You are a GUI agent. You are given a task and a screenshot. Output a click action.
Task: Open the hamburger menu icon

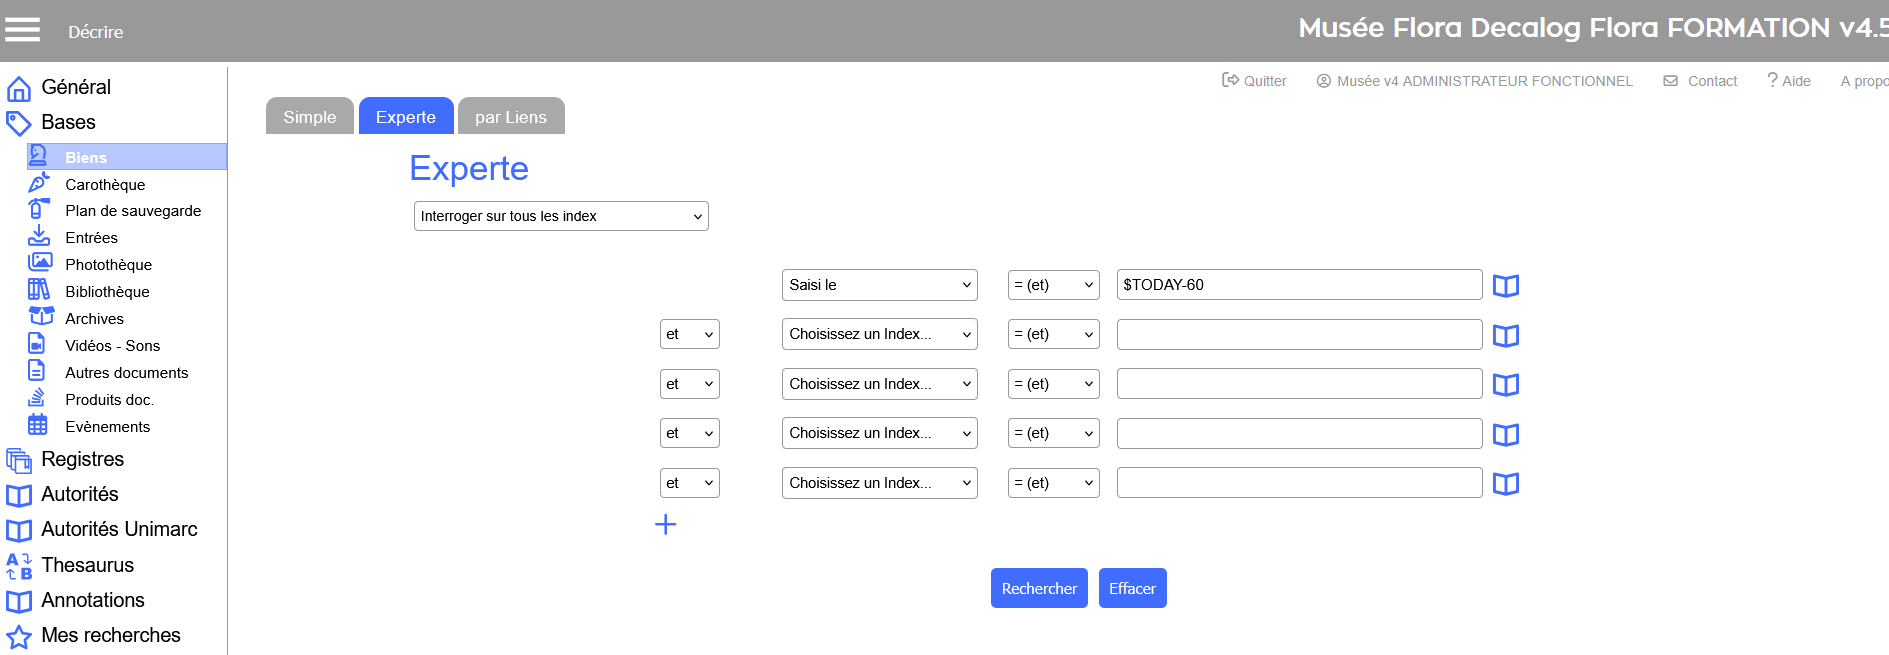click(22, 30)
